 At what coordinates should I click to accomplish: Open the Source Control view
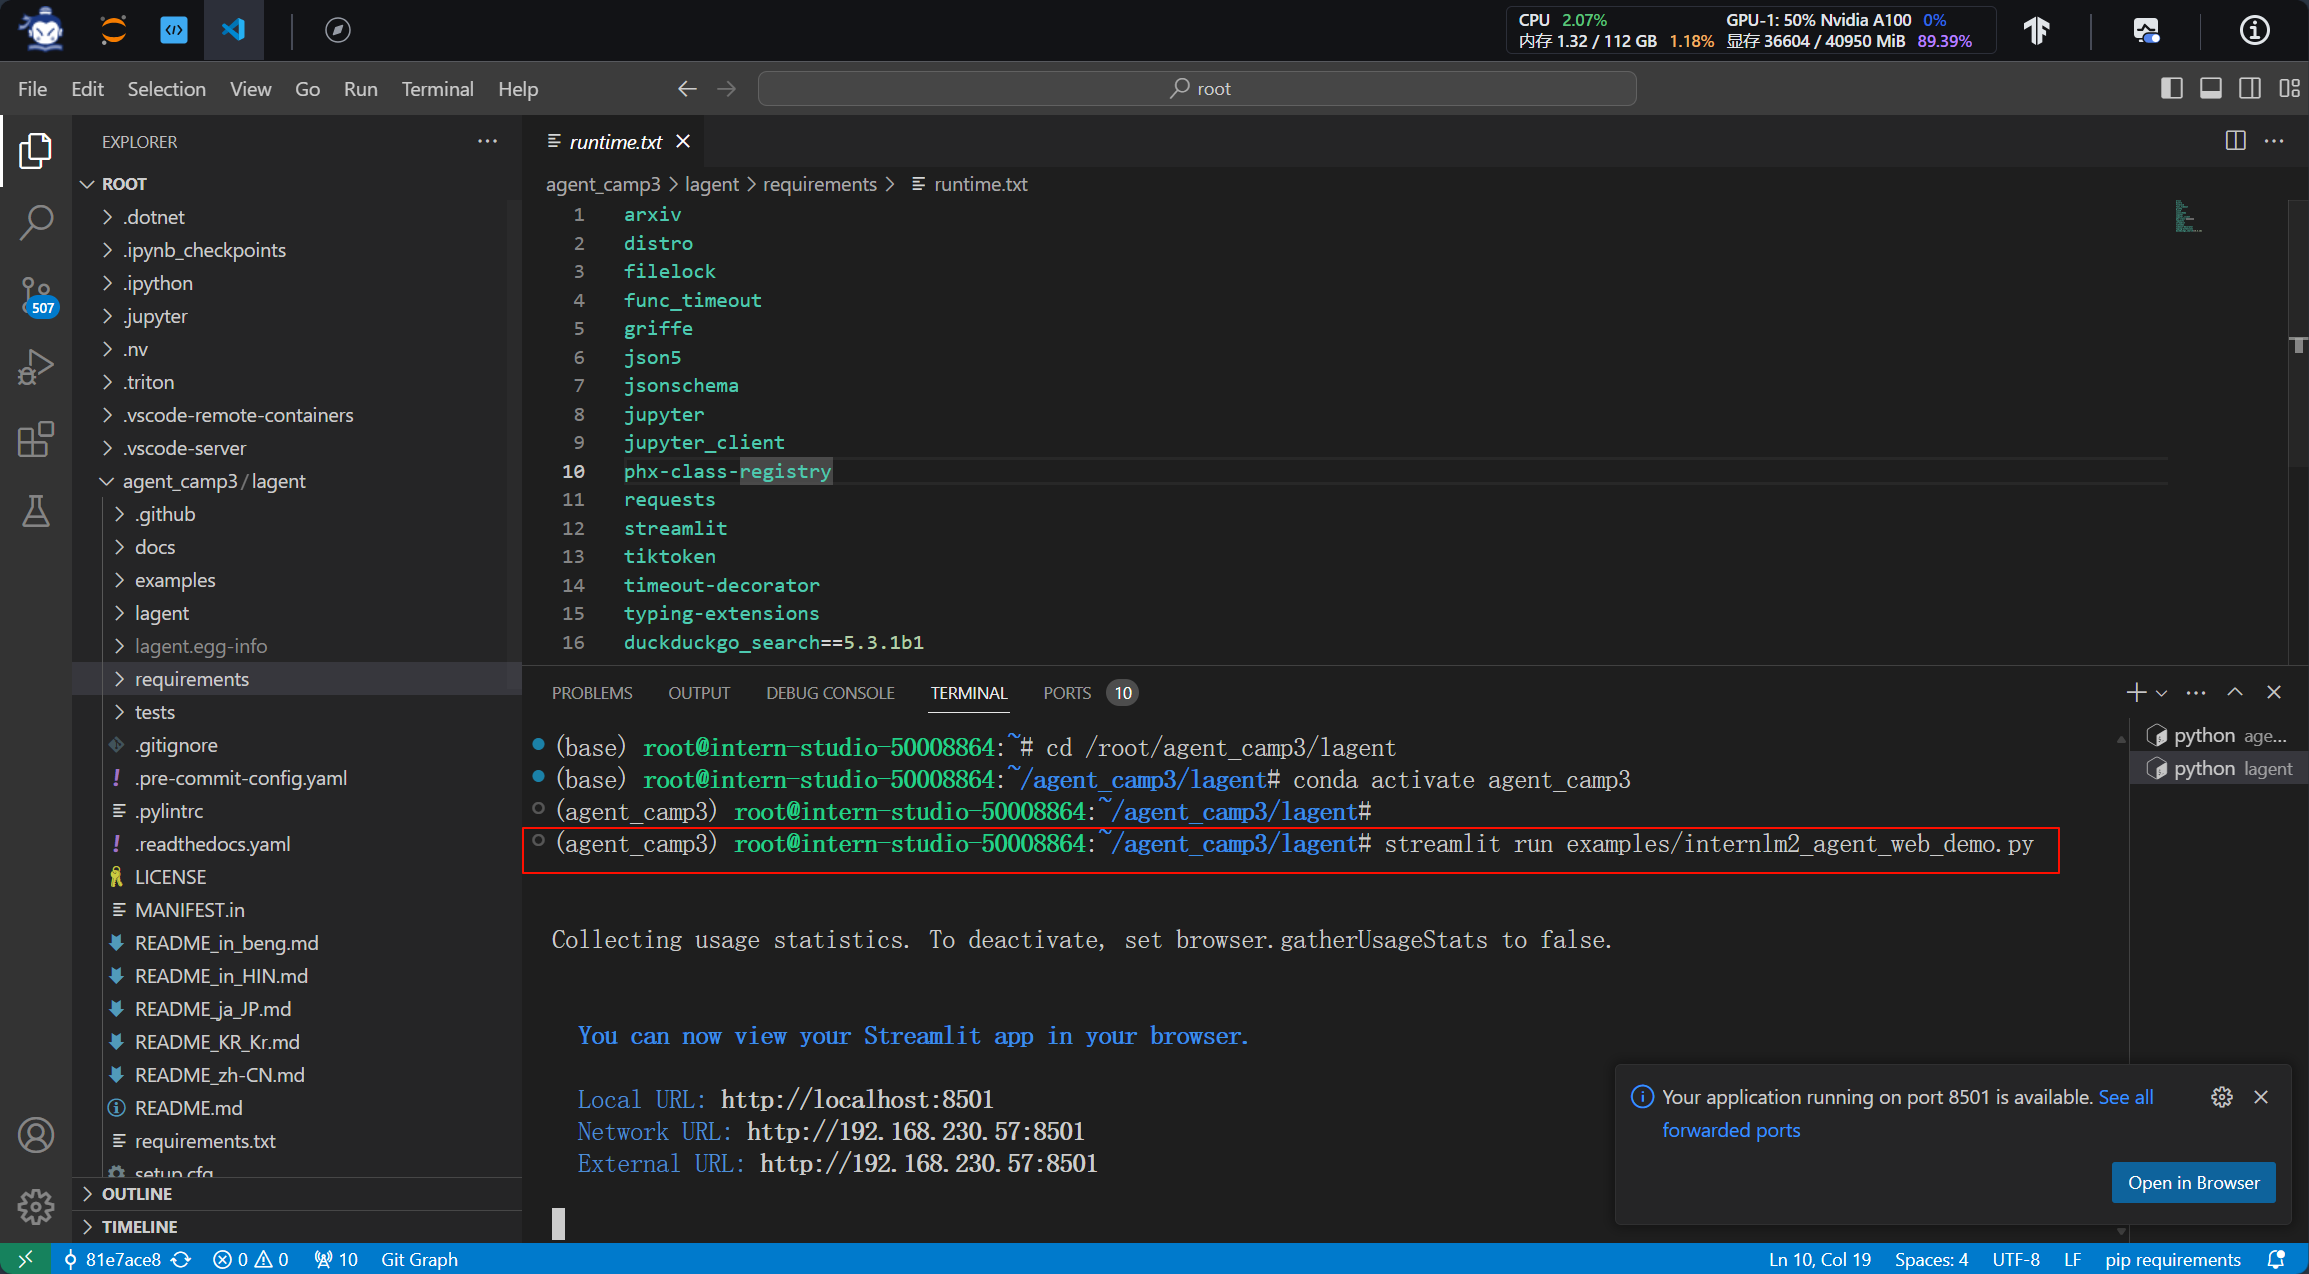point(36,295)
